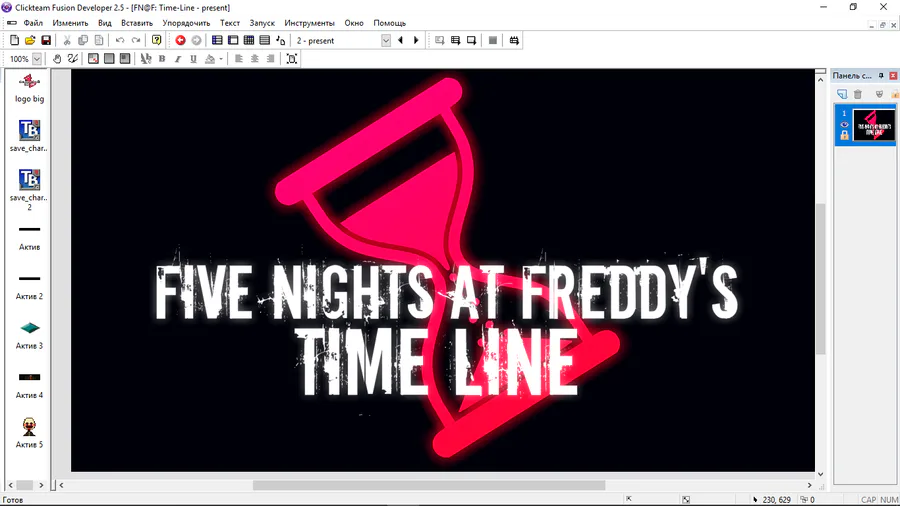Click the Build and Run icon
Screen dimensions: 900x506
514,40
